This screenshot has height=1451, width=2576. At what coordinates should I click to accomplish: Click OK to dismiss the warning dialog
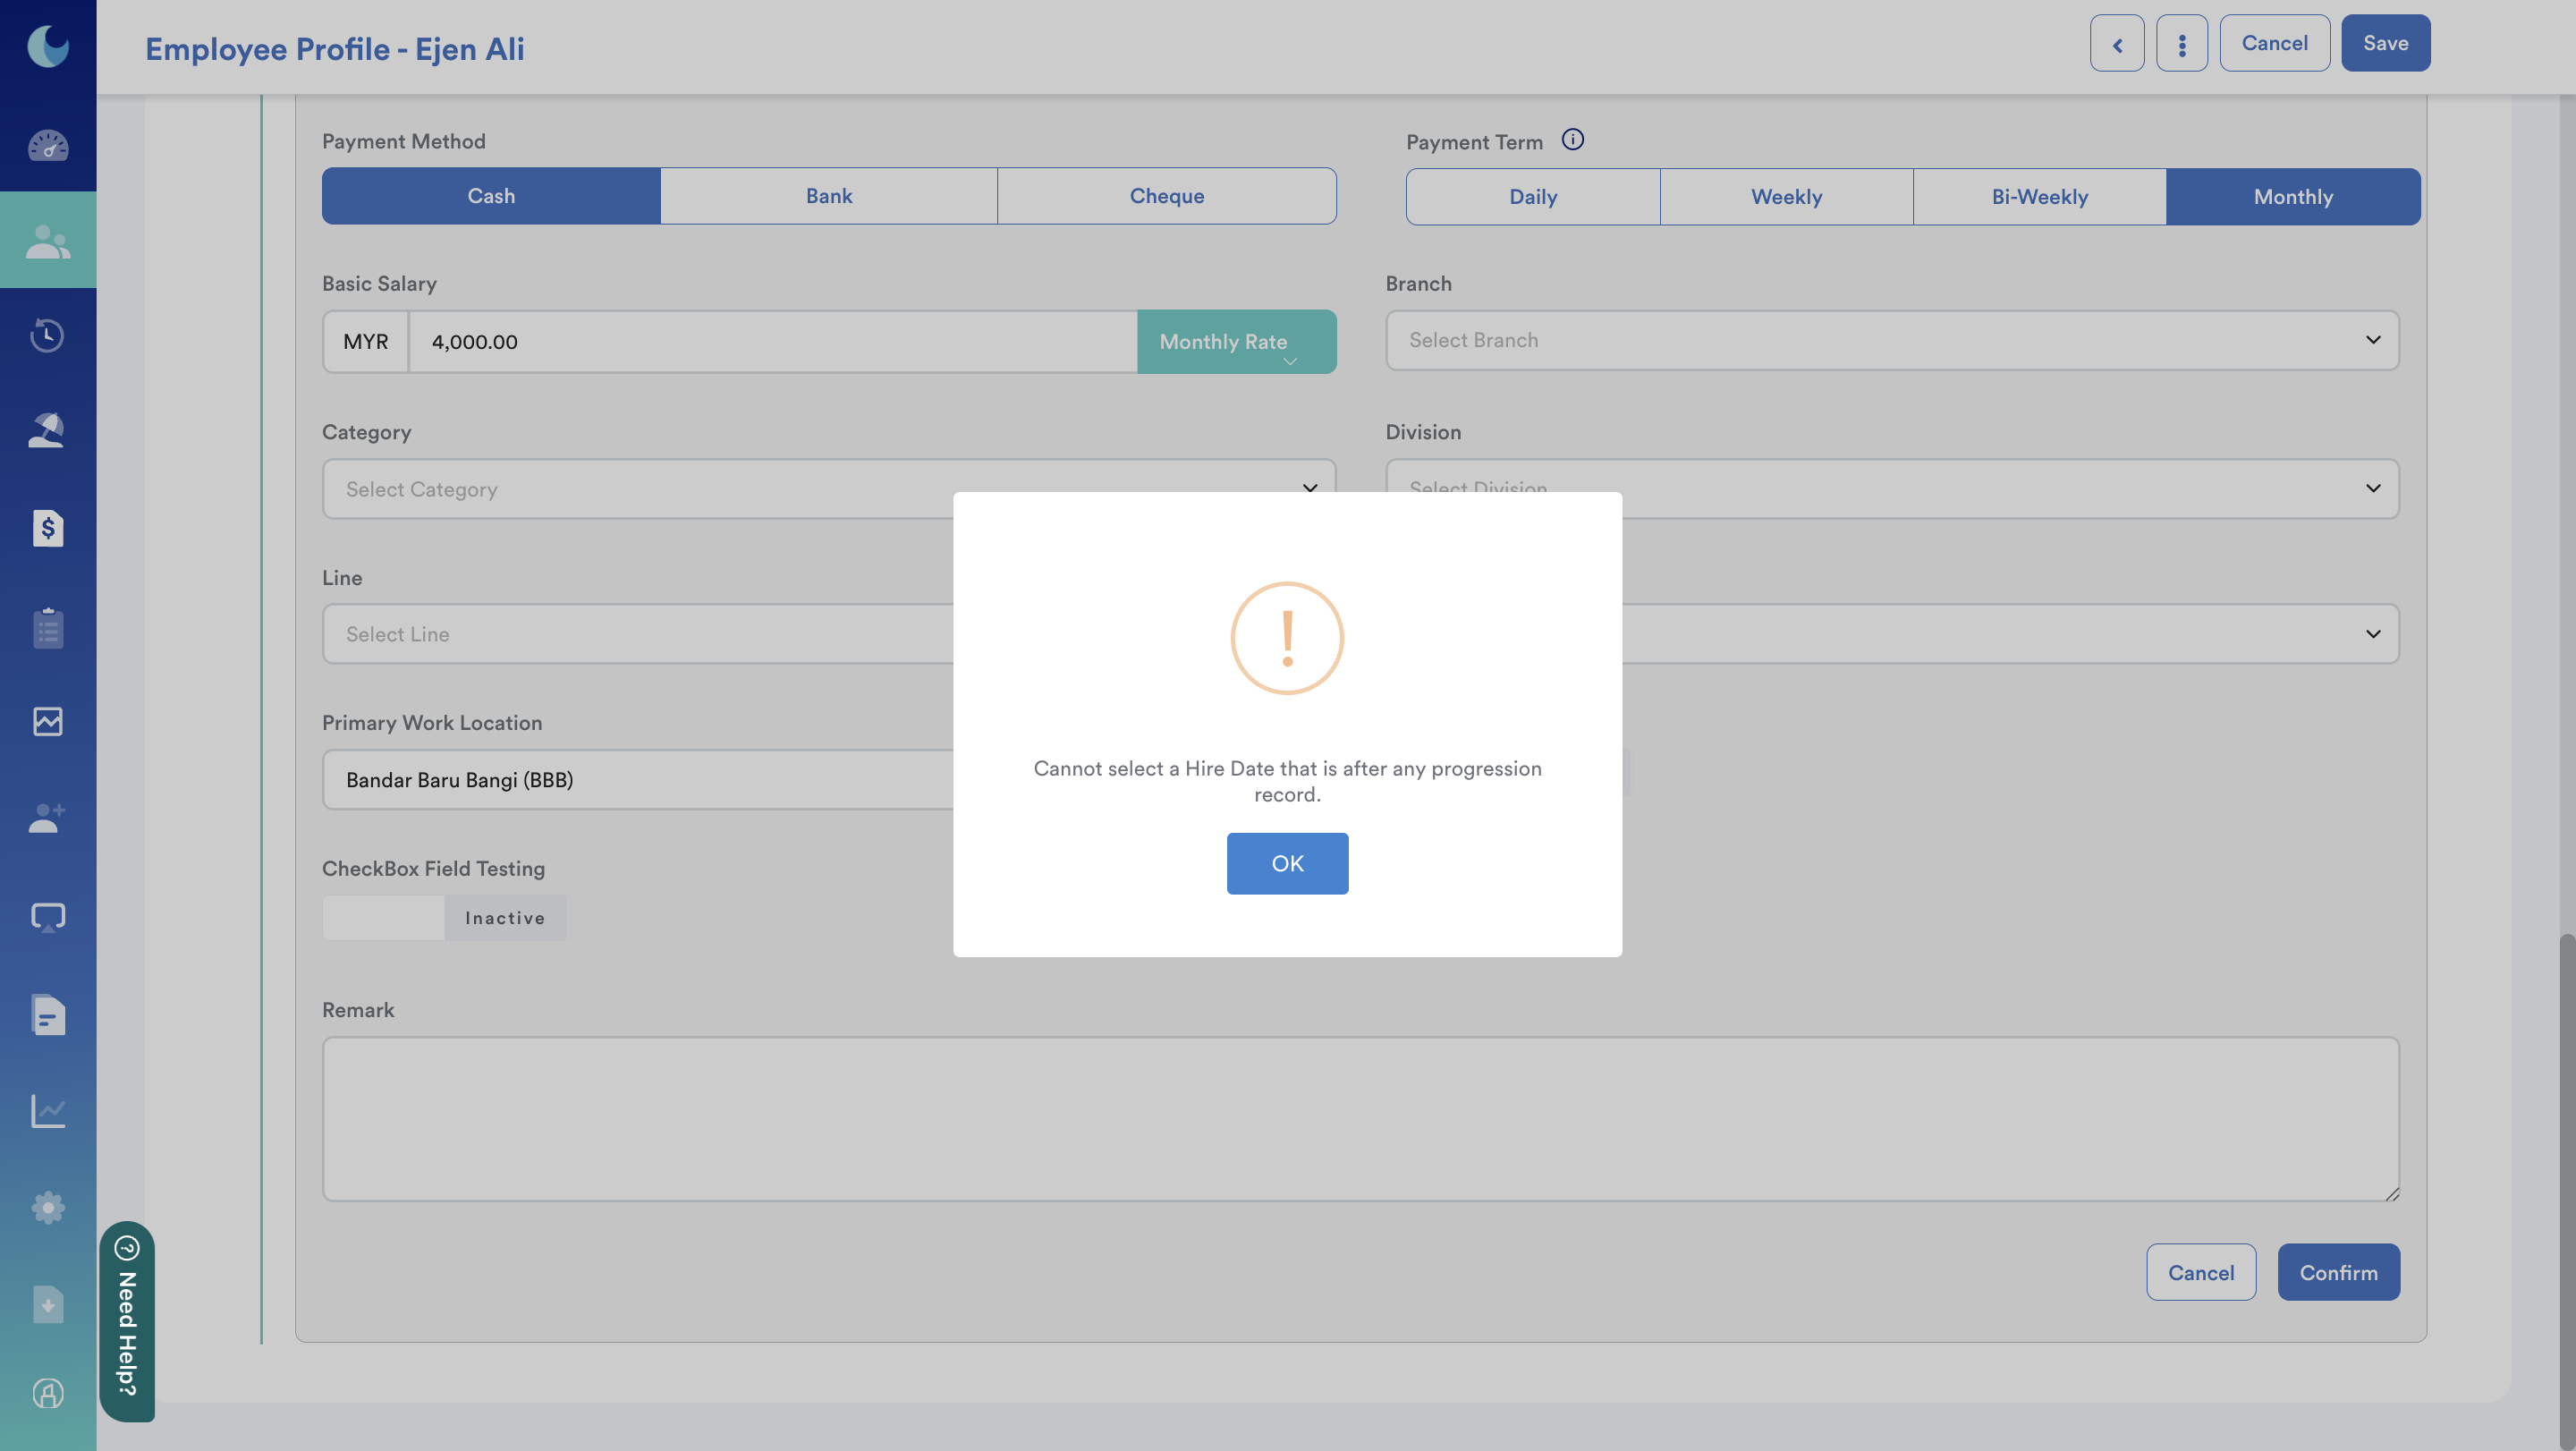(1287, 863)
